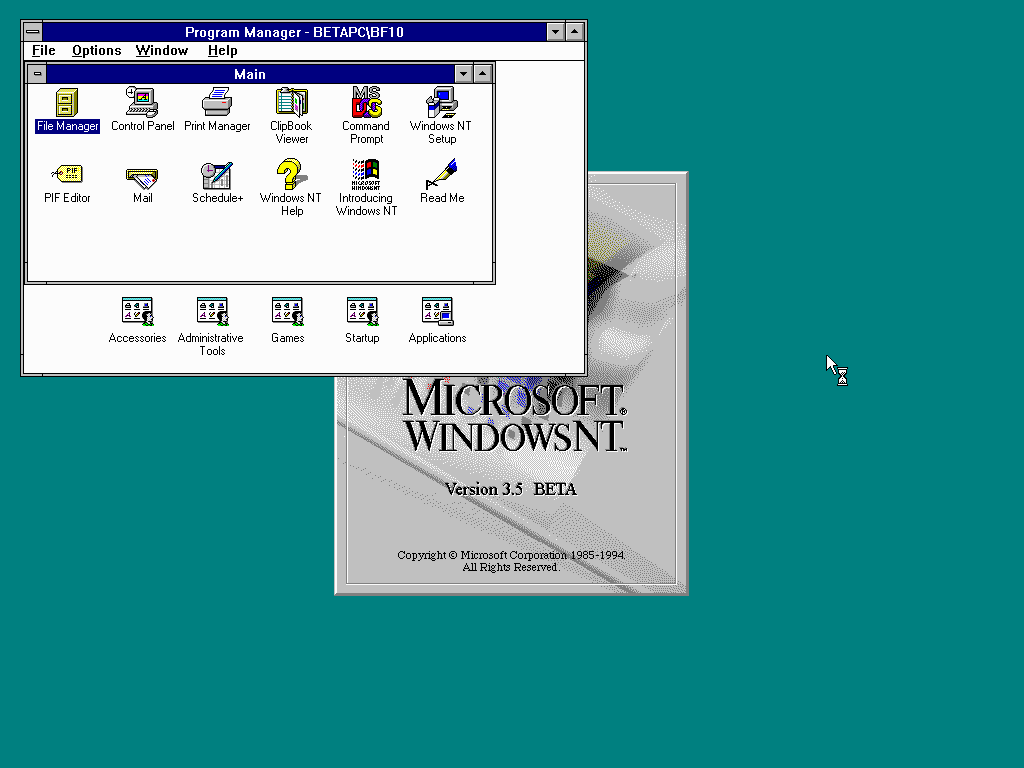
Task: Select the Command Prompt icon
Action: (366, 103)
